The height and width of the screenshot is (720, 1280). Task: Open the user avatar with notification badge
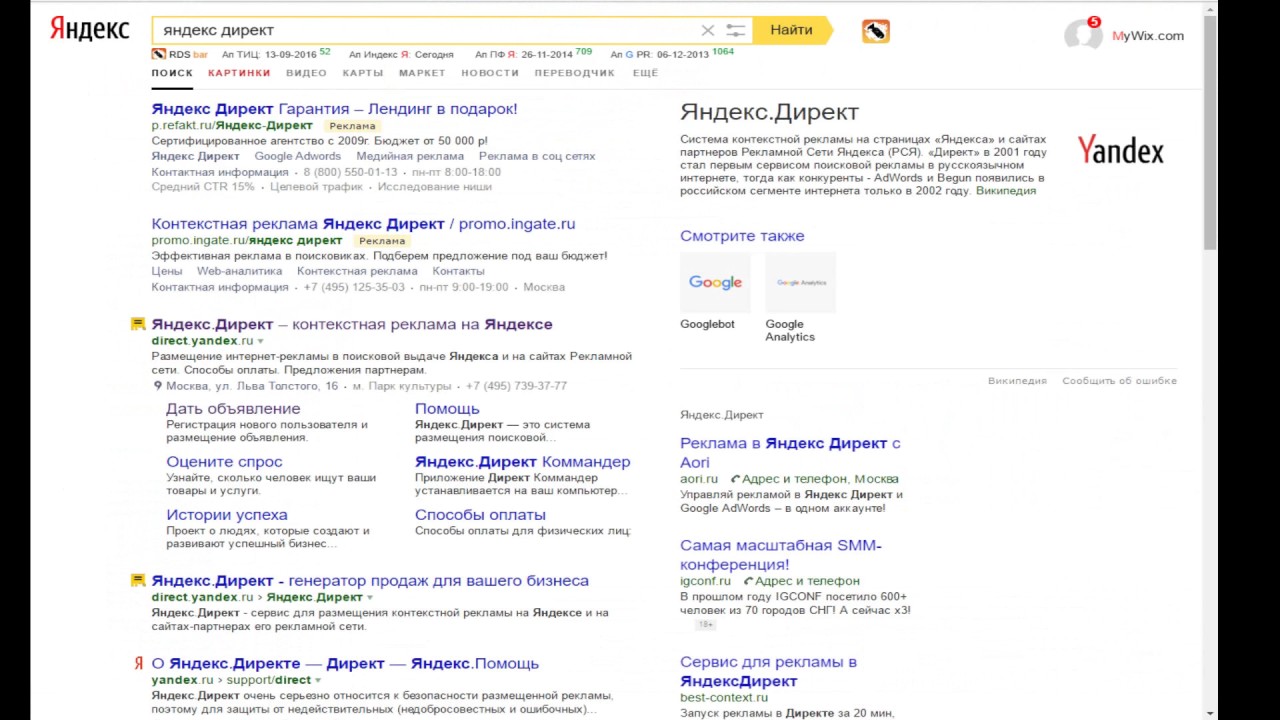[x=1083, y=35]
